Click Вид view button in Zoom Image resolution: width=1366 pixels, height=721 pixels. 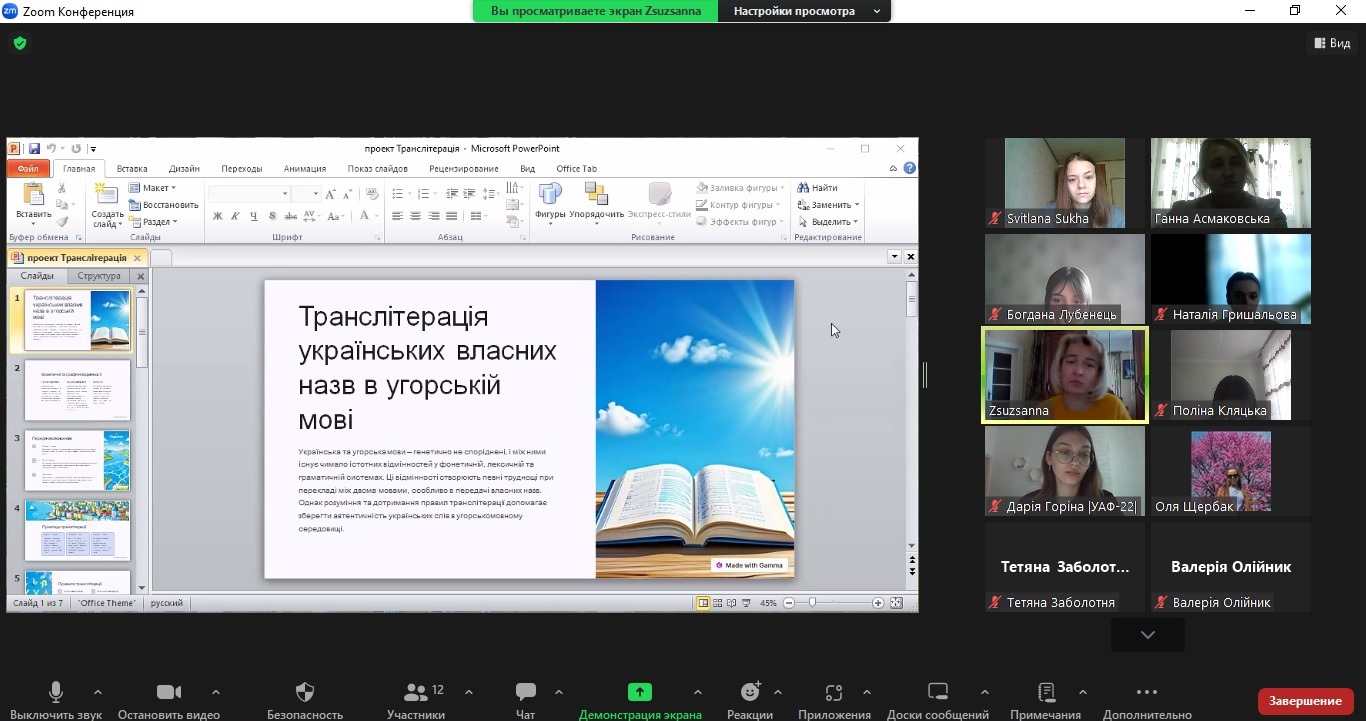pyautogui.click(x=1331, y=43)
